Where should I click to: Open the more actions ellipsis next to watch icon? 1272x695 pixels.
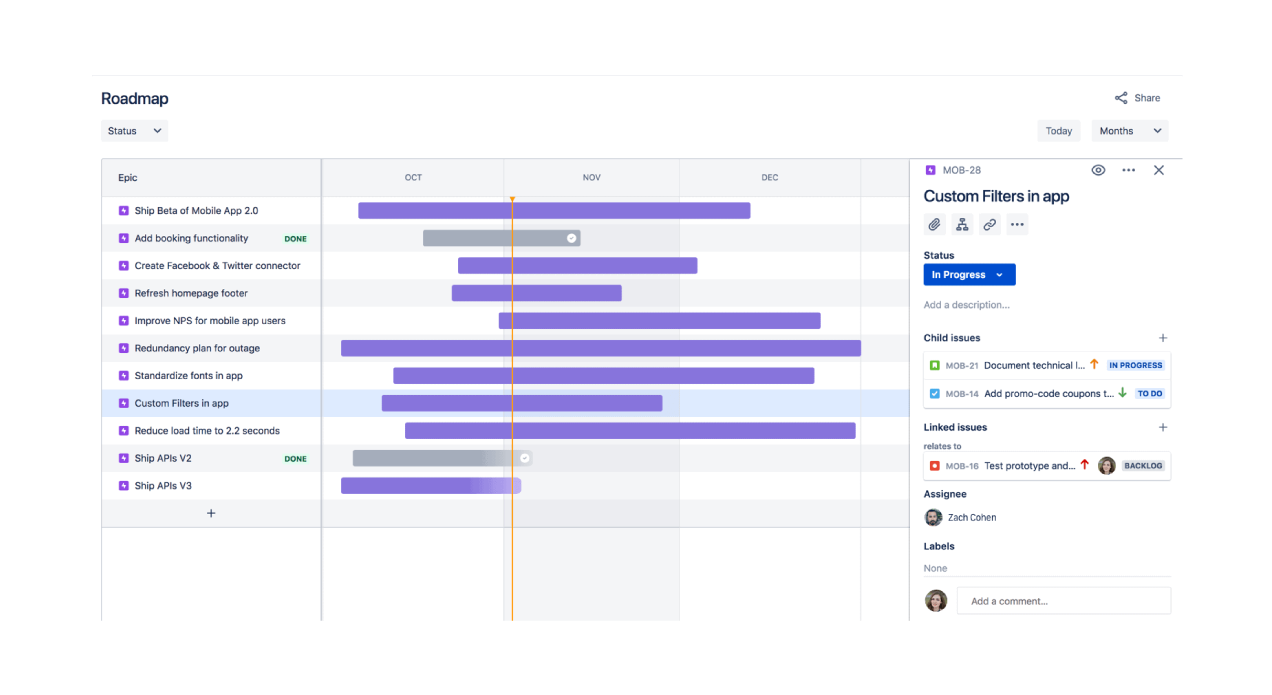click(x=1128, y=170)
